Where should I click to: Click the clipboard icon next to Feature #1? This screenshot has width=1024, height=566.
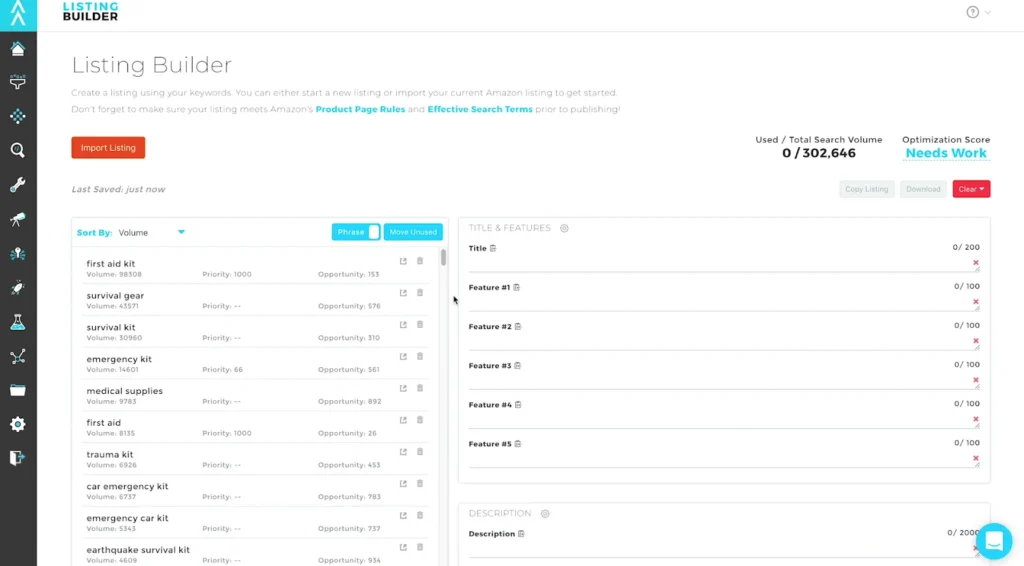point(517,287)
